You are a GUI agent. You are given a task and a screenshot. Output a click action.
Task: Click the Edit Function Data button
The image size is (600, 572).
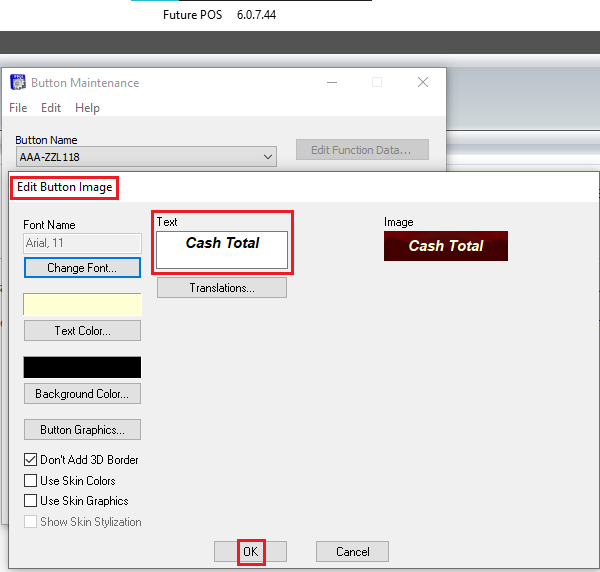(362, 150)
